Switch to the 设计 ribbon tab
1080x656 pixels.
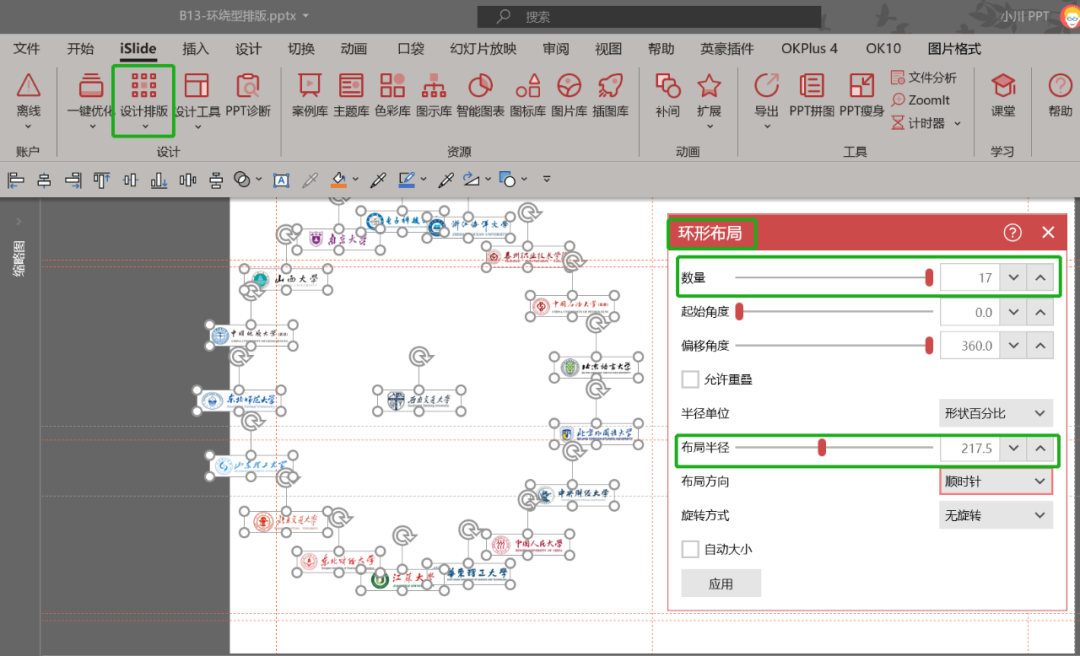(x=248, y=48)
